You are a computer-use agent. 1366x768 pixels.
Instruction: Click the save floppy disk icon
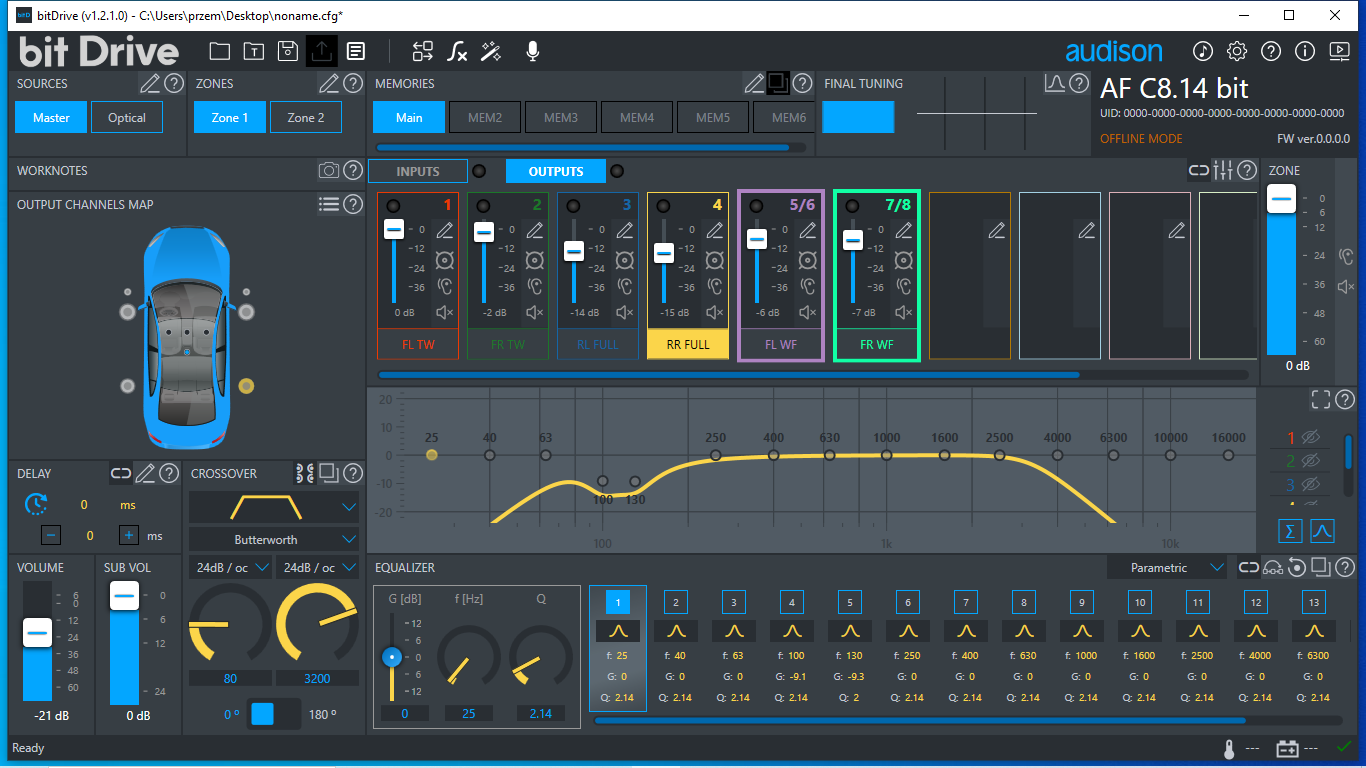pos(287,51)
